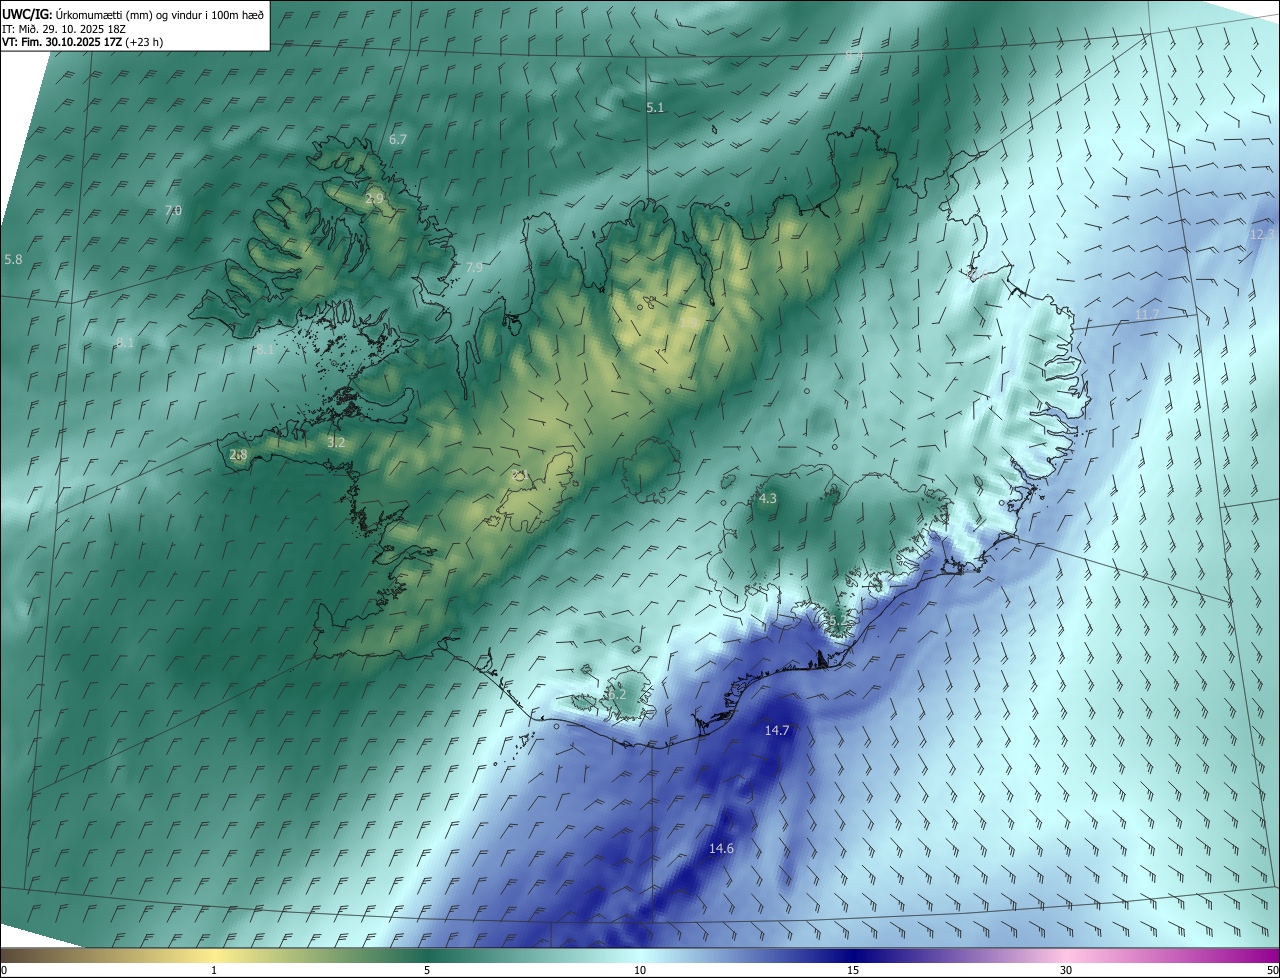The image size is (1280, 978).
Task: Click the 7.0 value label on map
Action: coord(173,210)
